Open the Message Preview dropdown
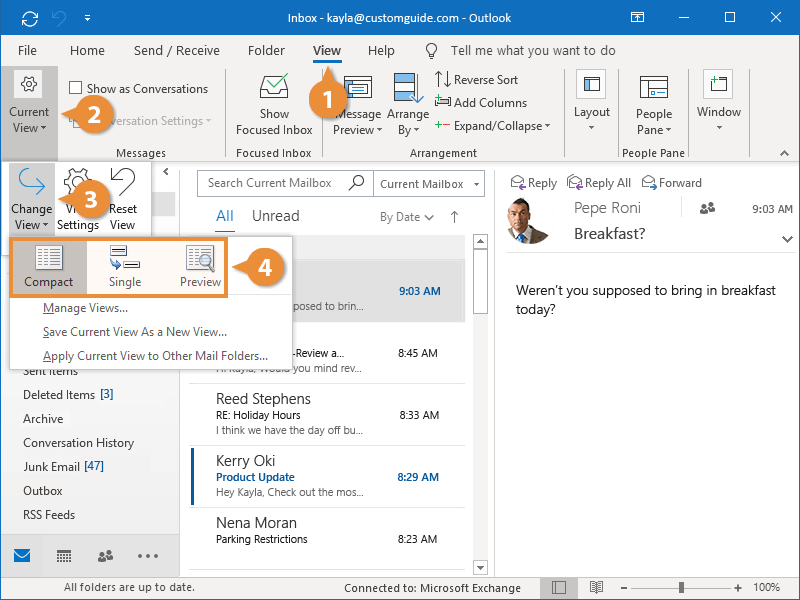800x600 pixels. [x=357, y=107]
